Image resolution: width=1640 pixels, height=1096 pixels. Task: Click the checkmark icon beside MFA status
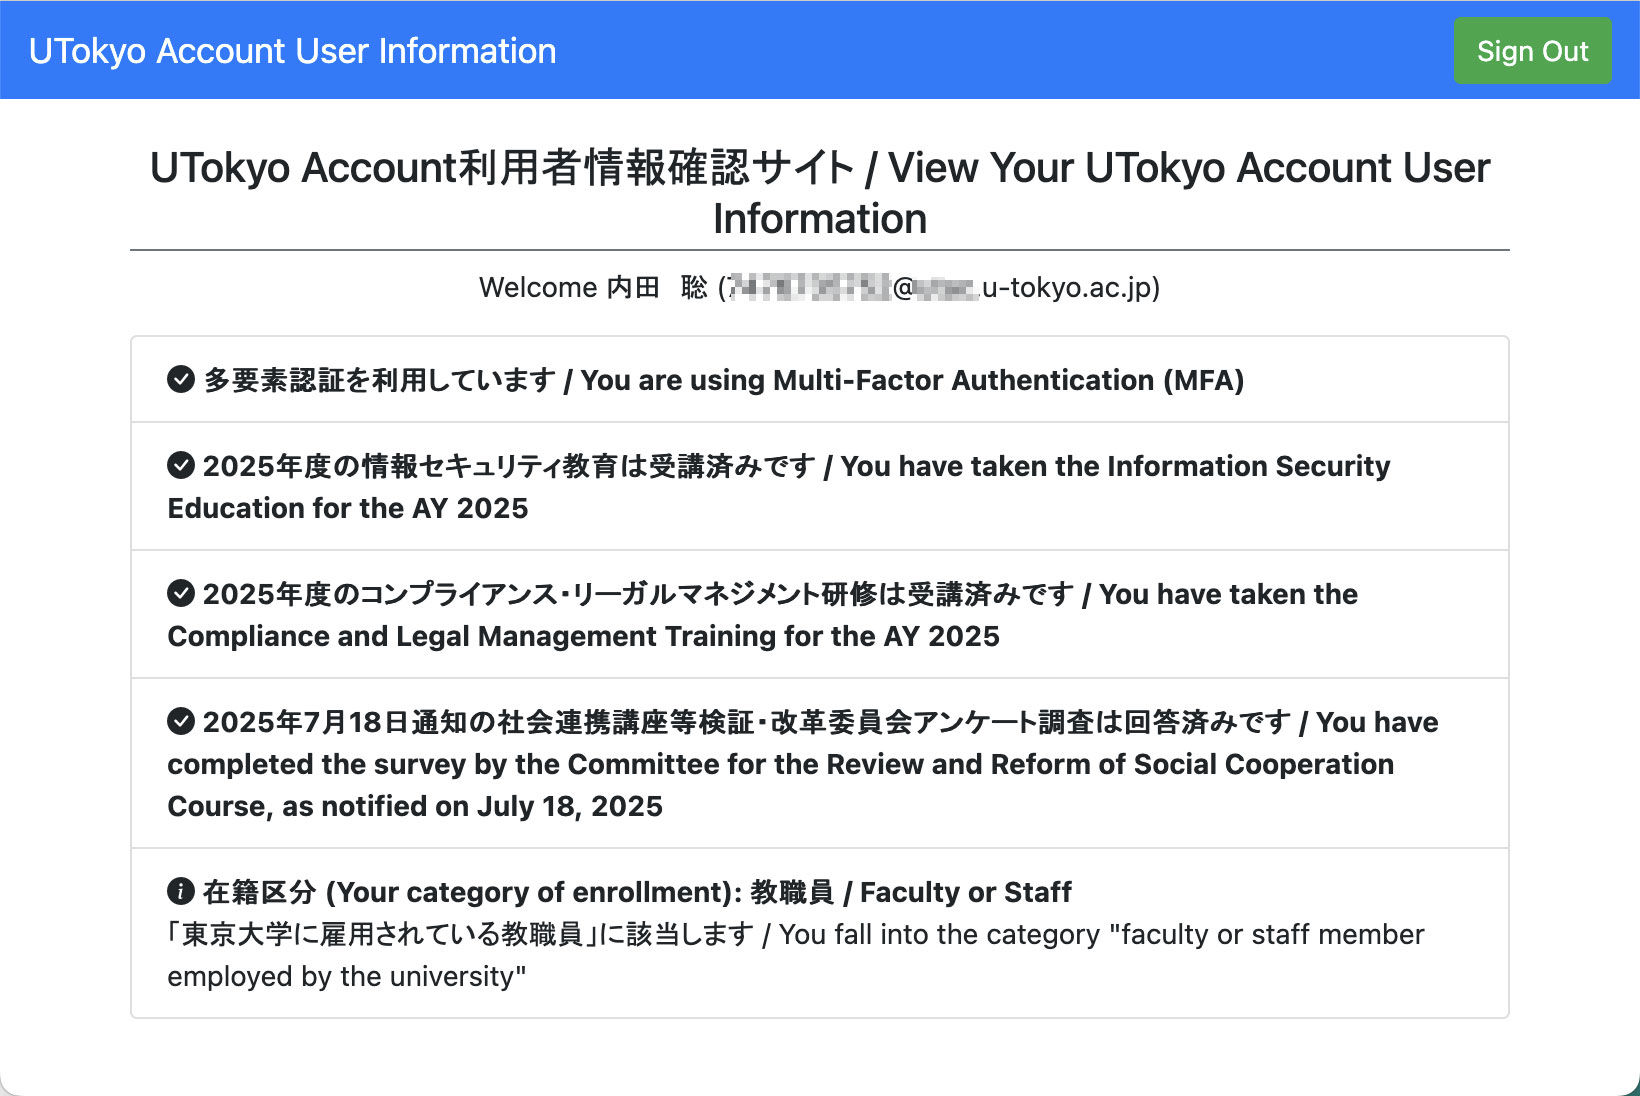pyautogui.click(x=181, y=380)
